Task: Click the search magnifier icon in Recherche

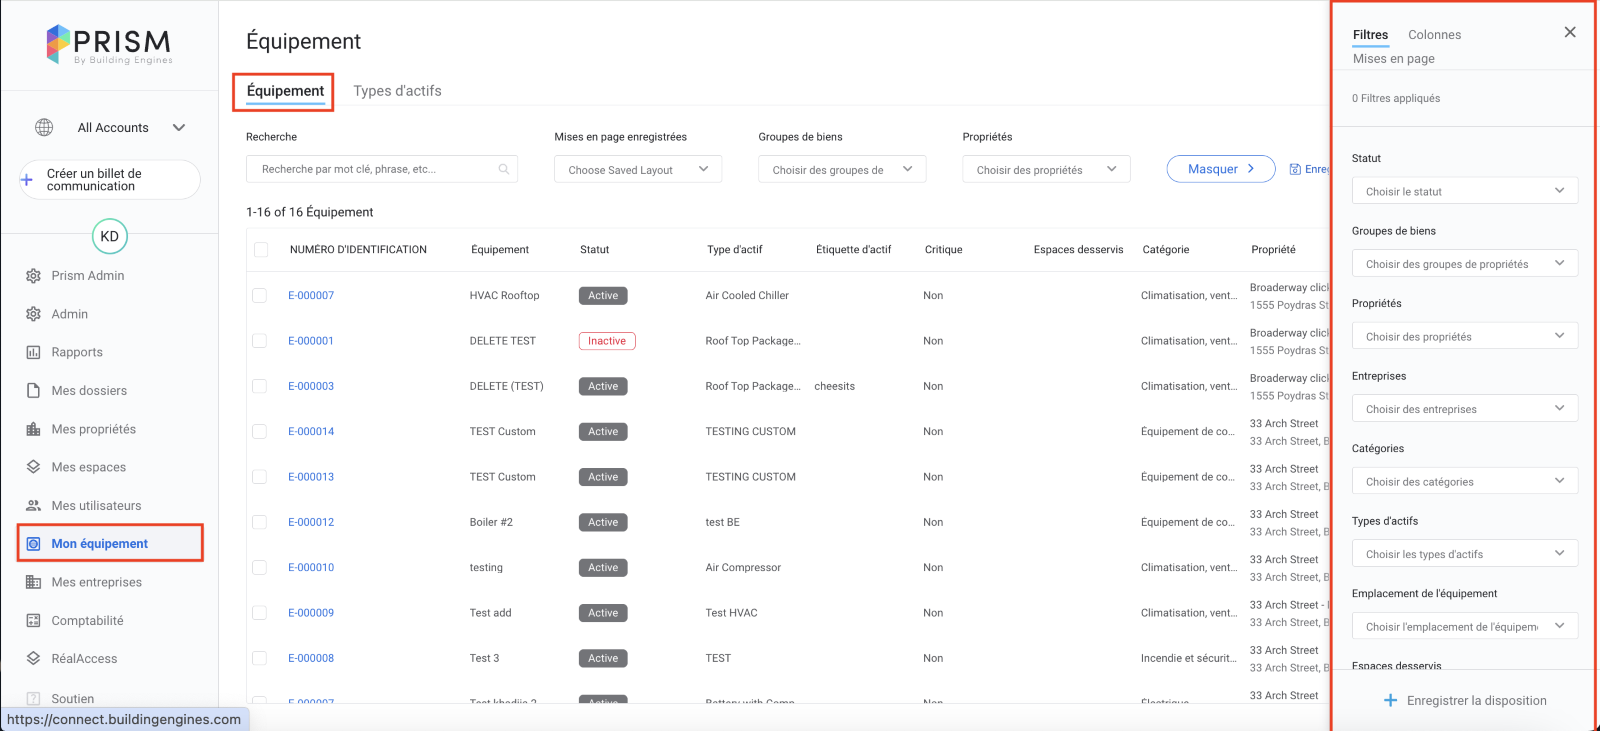Action: click(x=504, y=169)
